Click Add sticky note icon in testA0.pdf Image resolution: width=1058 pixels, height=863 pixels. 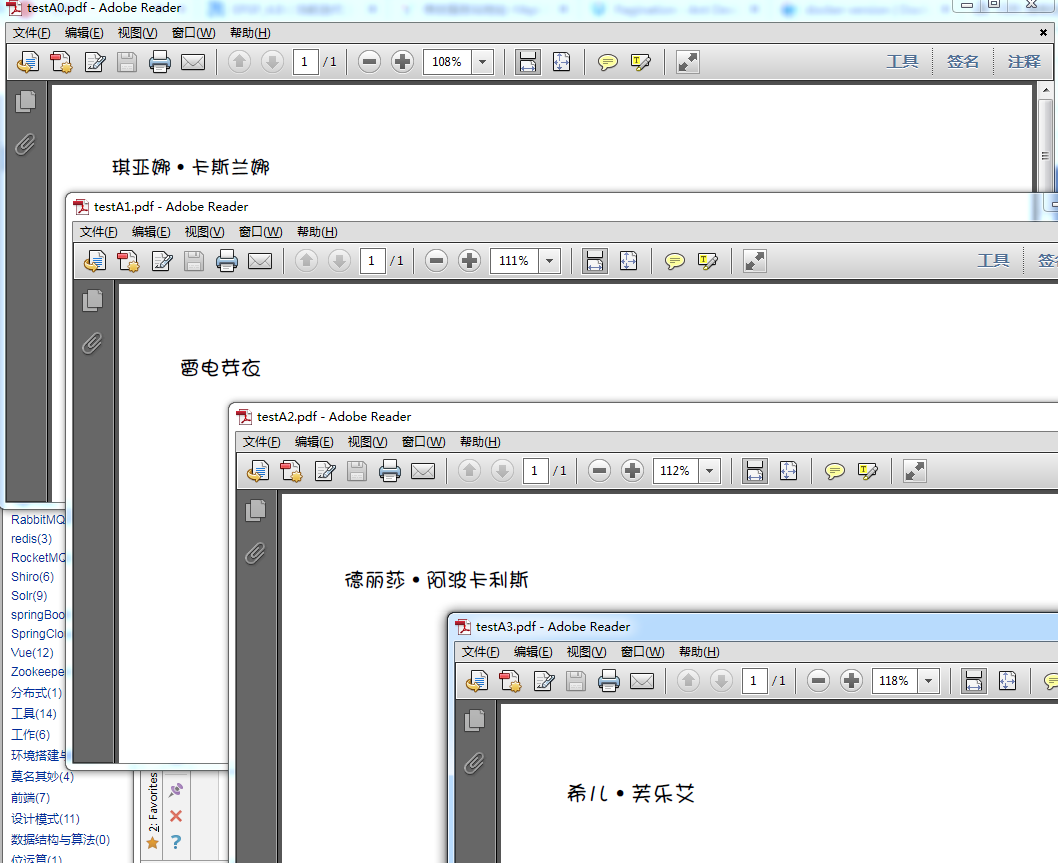(607, 62)
